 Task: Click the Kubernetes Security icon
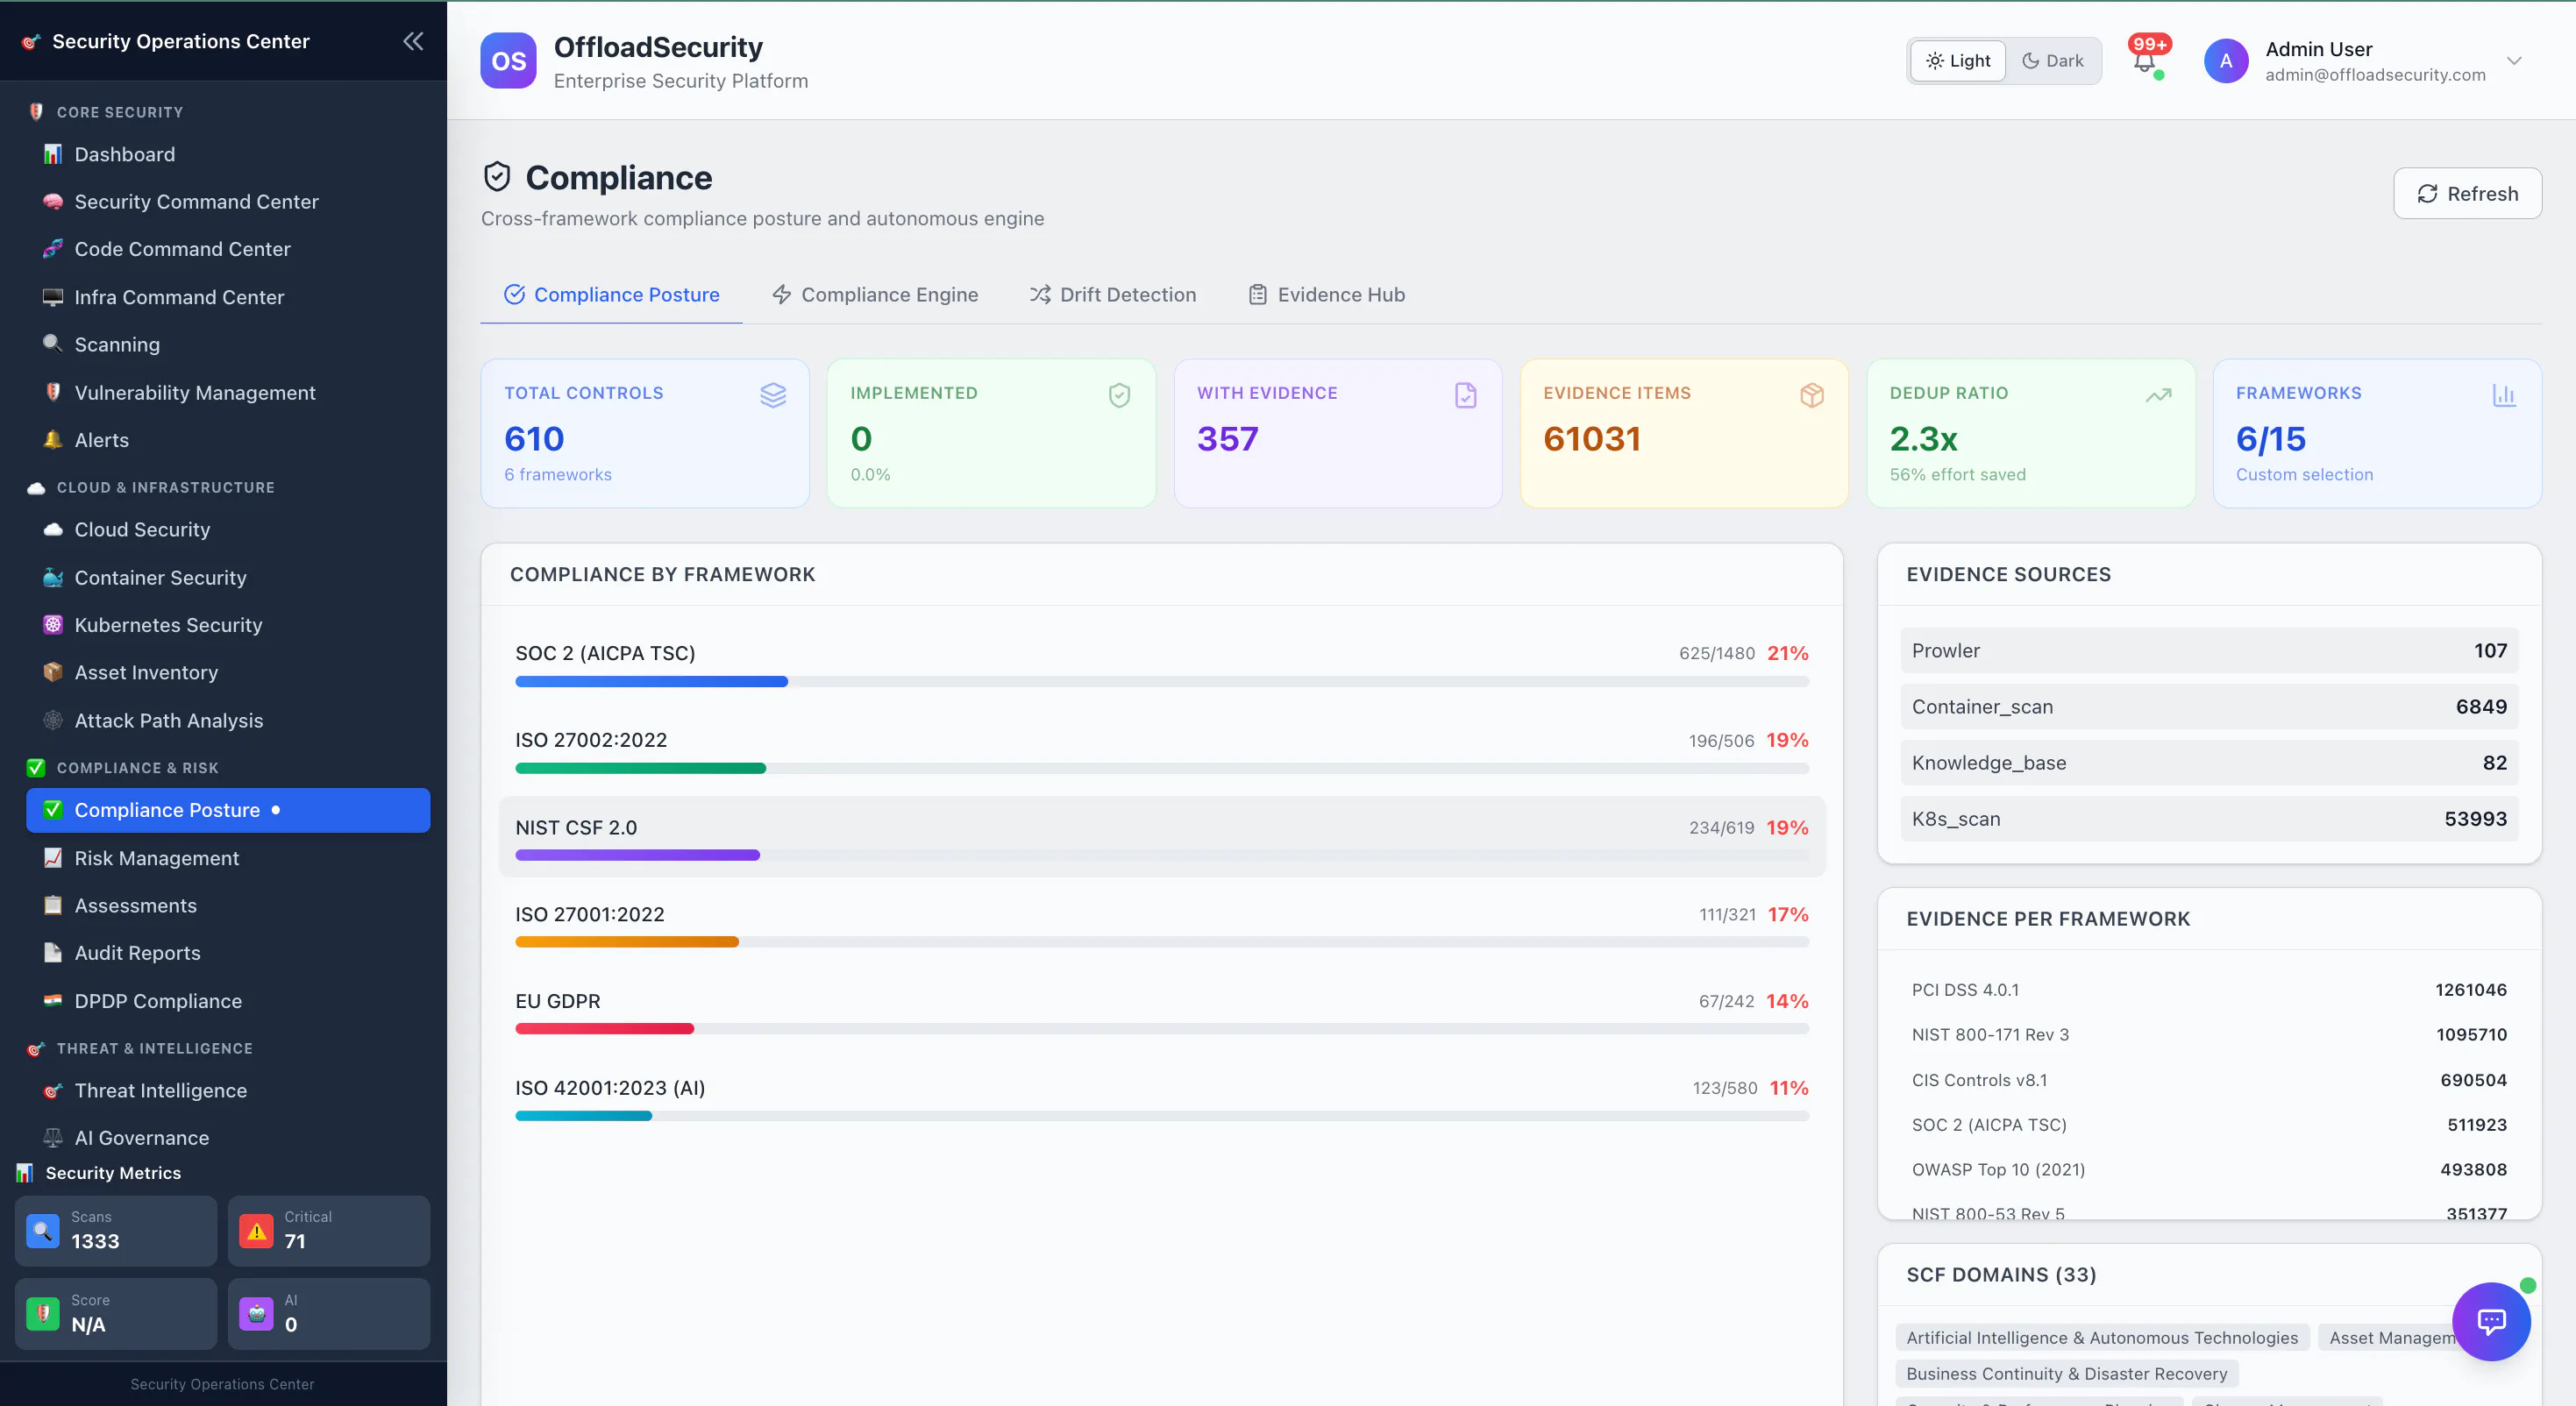53,625
